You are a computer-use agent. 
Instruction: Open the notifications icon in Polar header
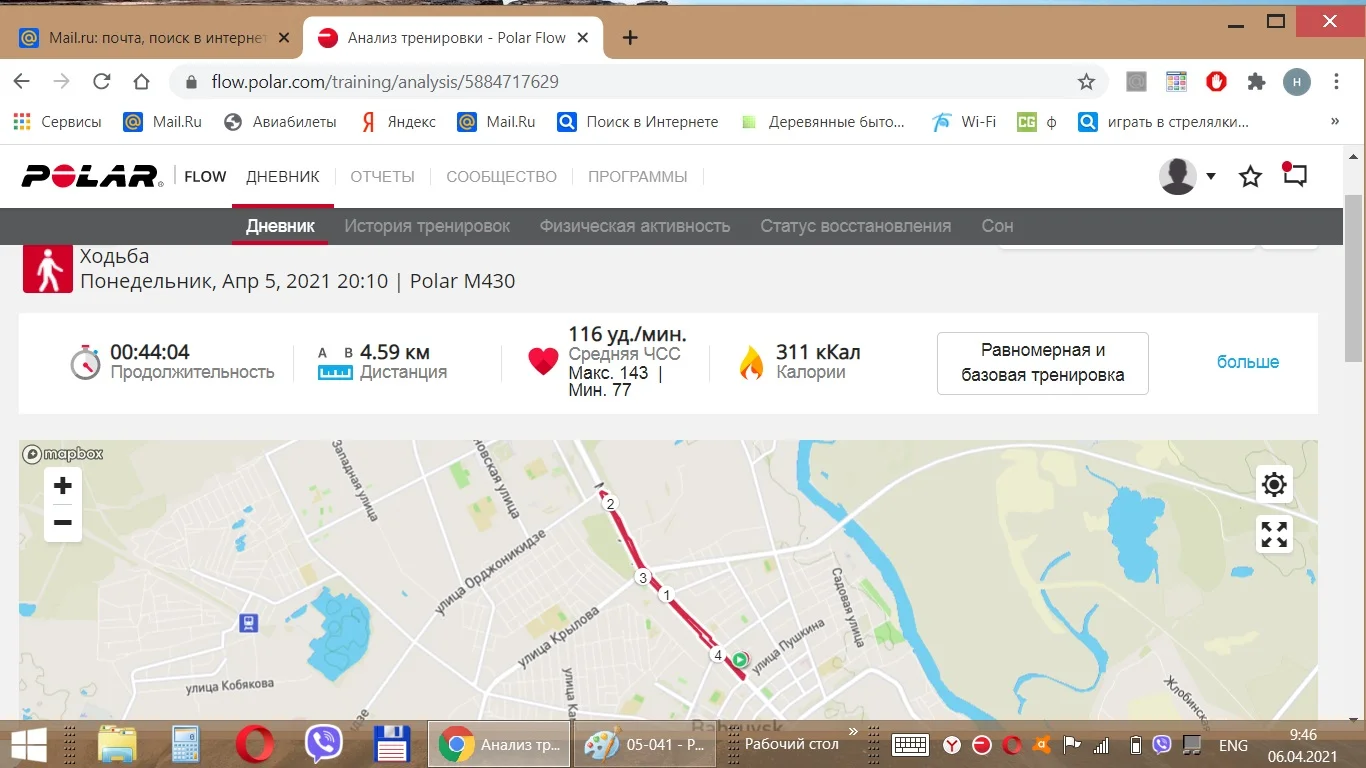coord(1294,175)
